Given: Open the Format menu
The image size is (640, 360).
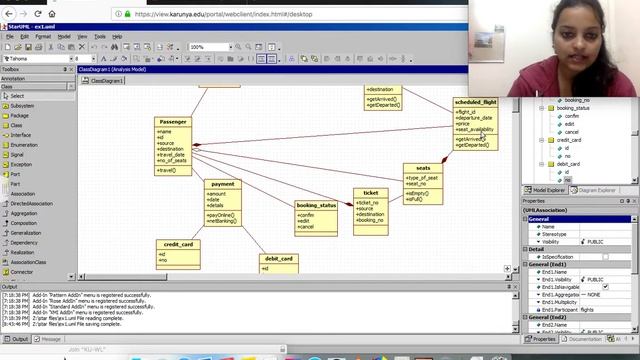Looking at the screenshot, I should (43, 36).
